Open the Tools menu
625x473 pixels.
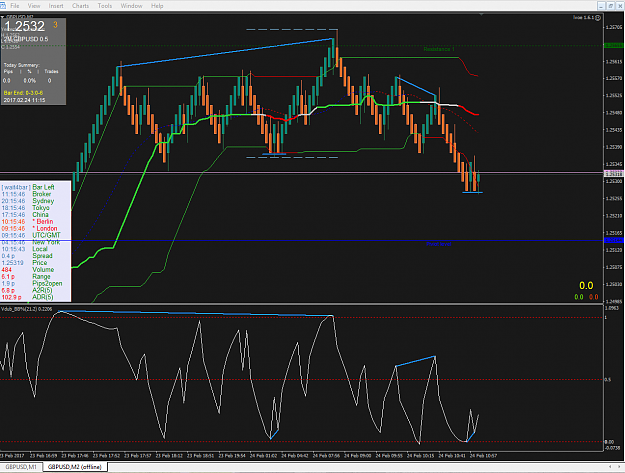(x=105, y=6)
